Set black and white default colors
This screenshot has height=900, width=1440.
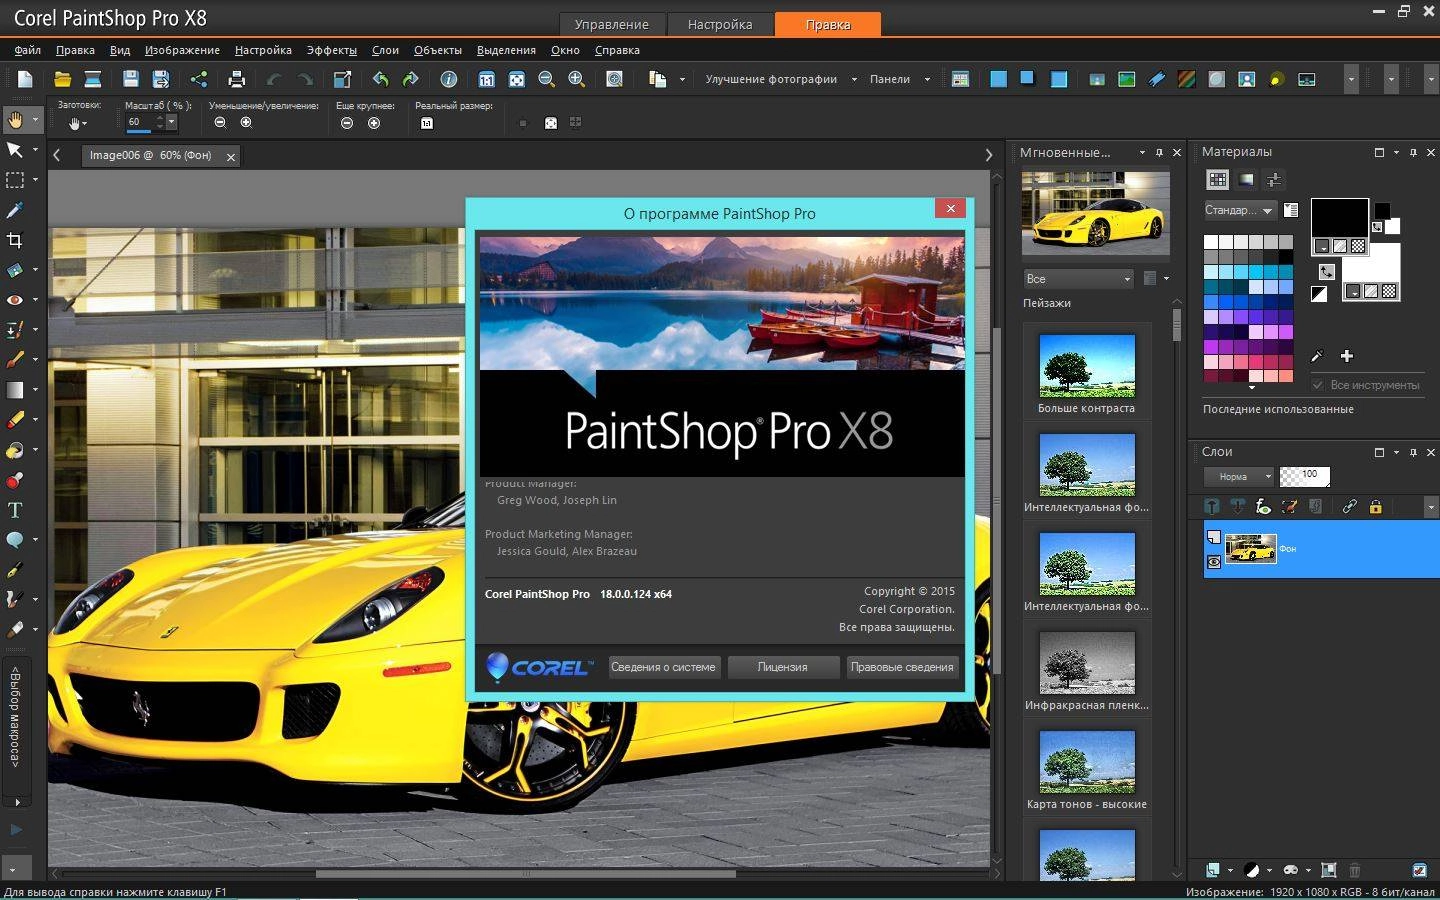click(1319, 294)
